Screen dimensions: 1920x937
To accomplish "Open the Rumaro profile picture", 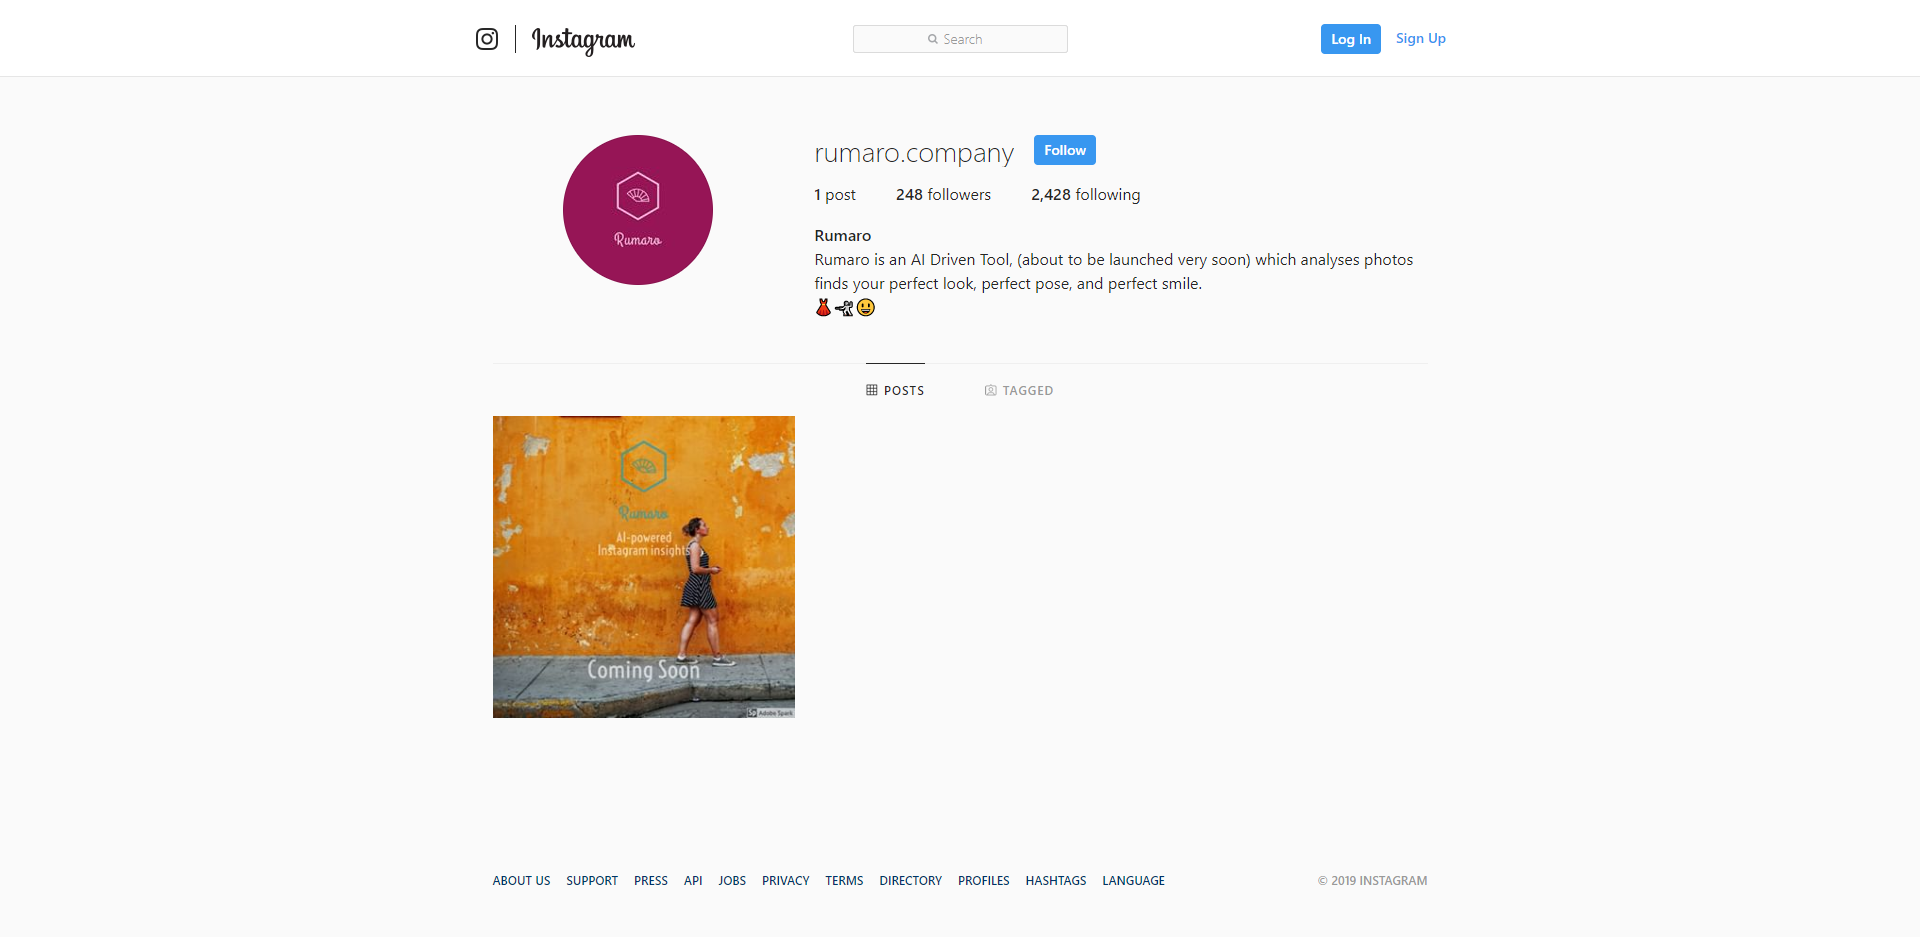I will pos(638,210).
